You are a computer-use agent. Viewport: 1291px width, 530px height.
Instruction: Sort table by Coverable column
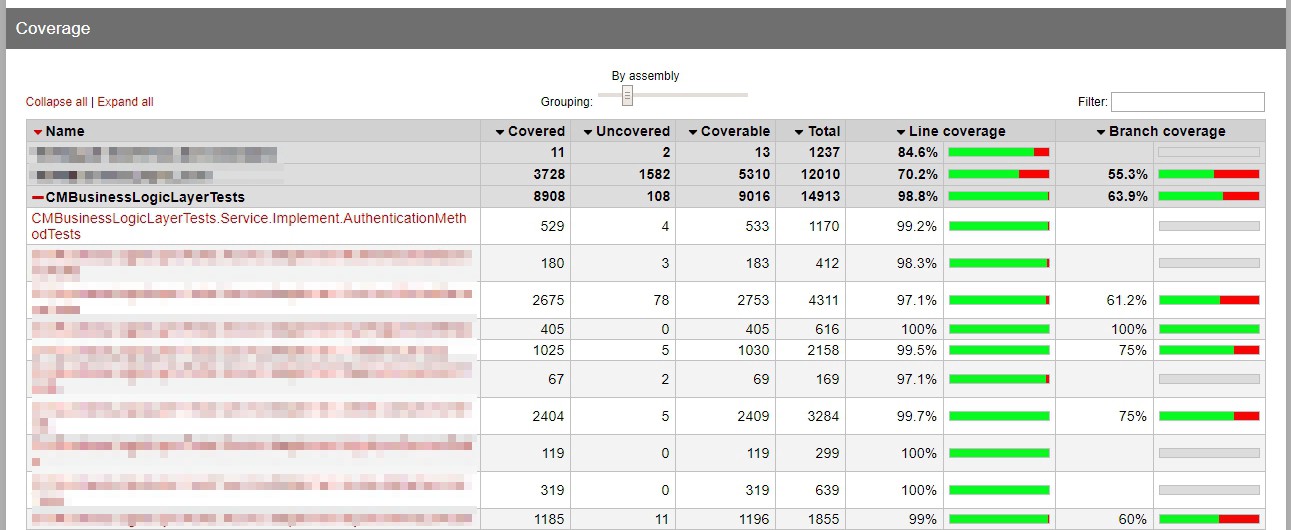point(692,132)
